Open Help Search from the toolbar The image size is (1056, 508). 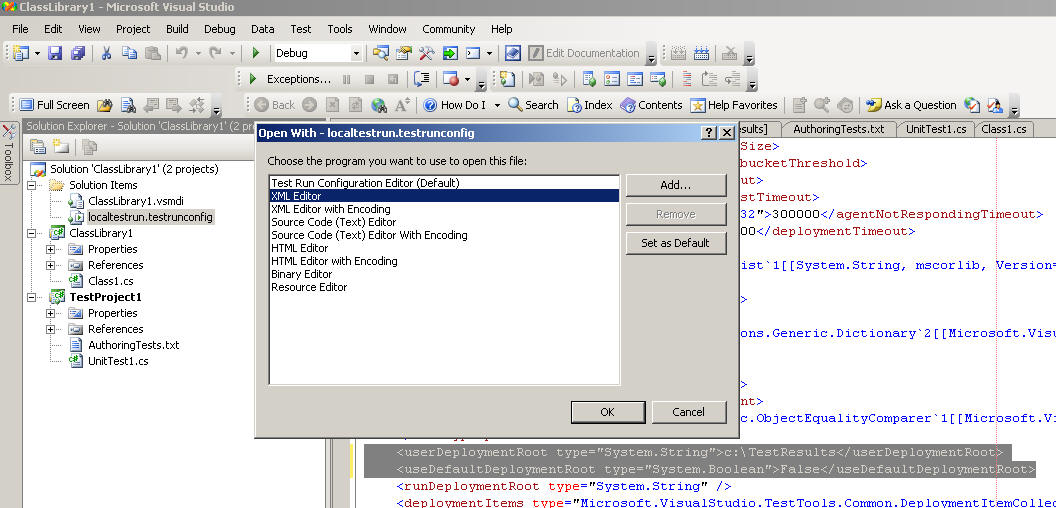(533, 105)
